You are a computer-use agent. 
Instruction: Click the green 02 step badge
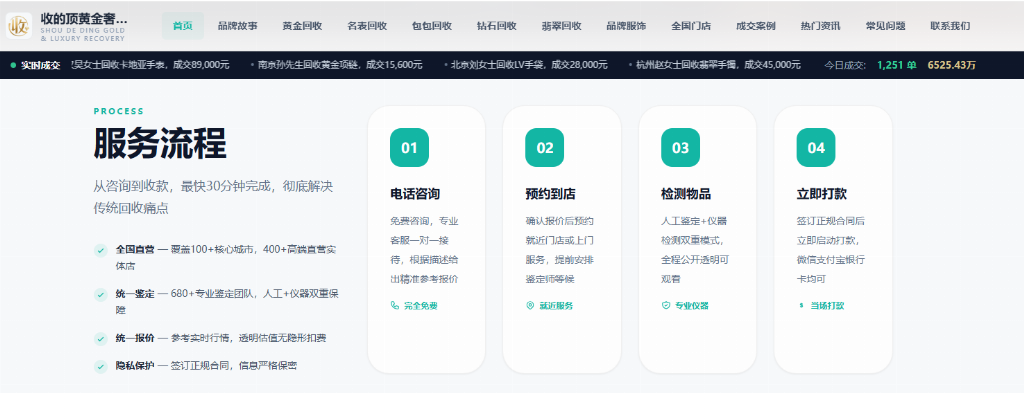(545, 148)
